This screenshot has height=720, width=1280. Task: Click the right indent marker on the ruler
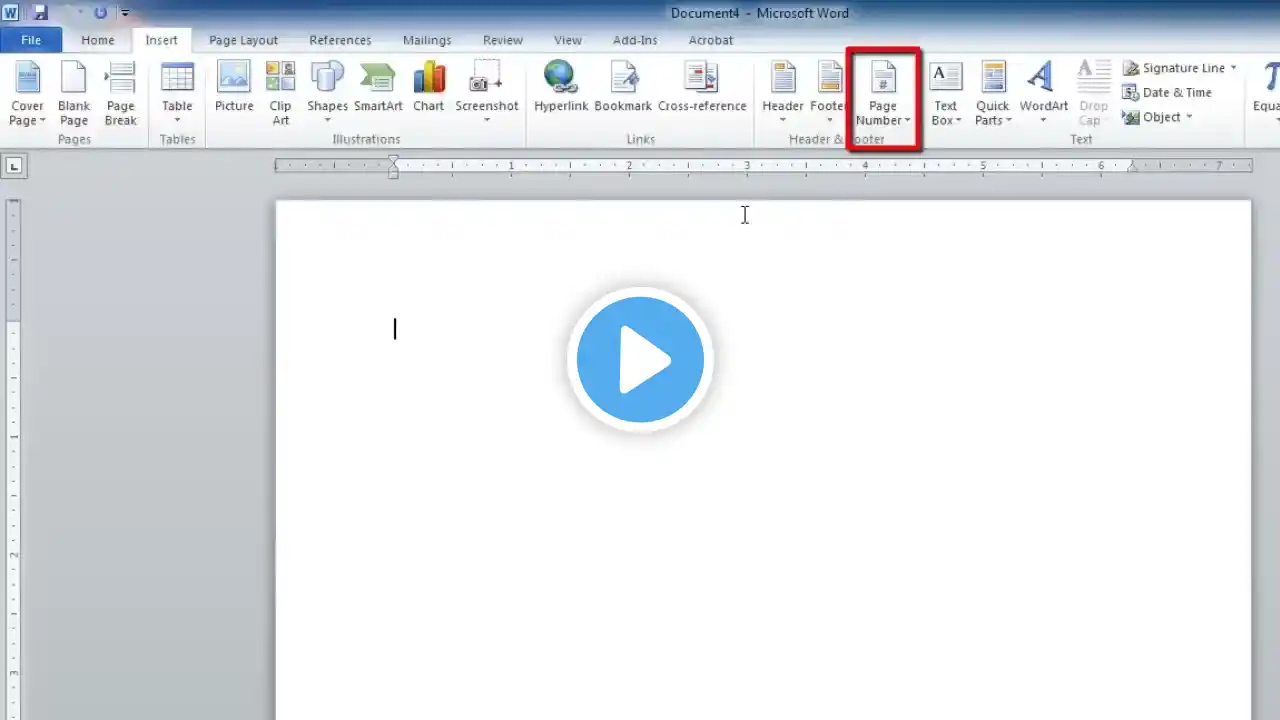click(x=1132, y=167)
